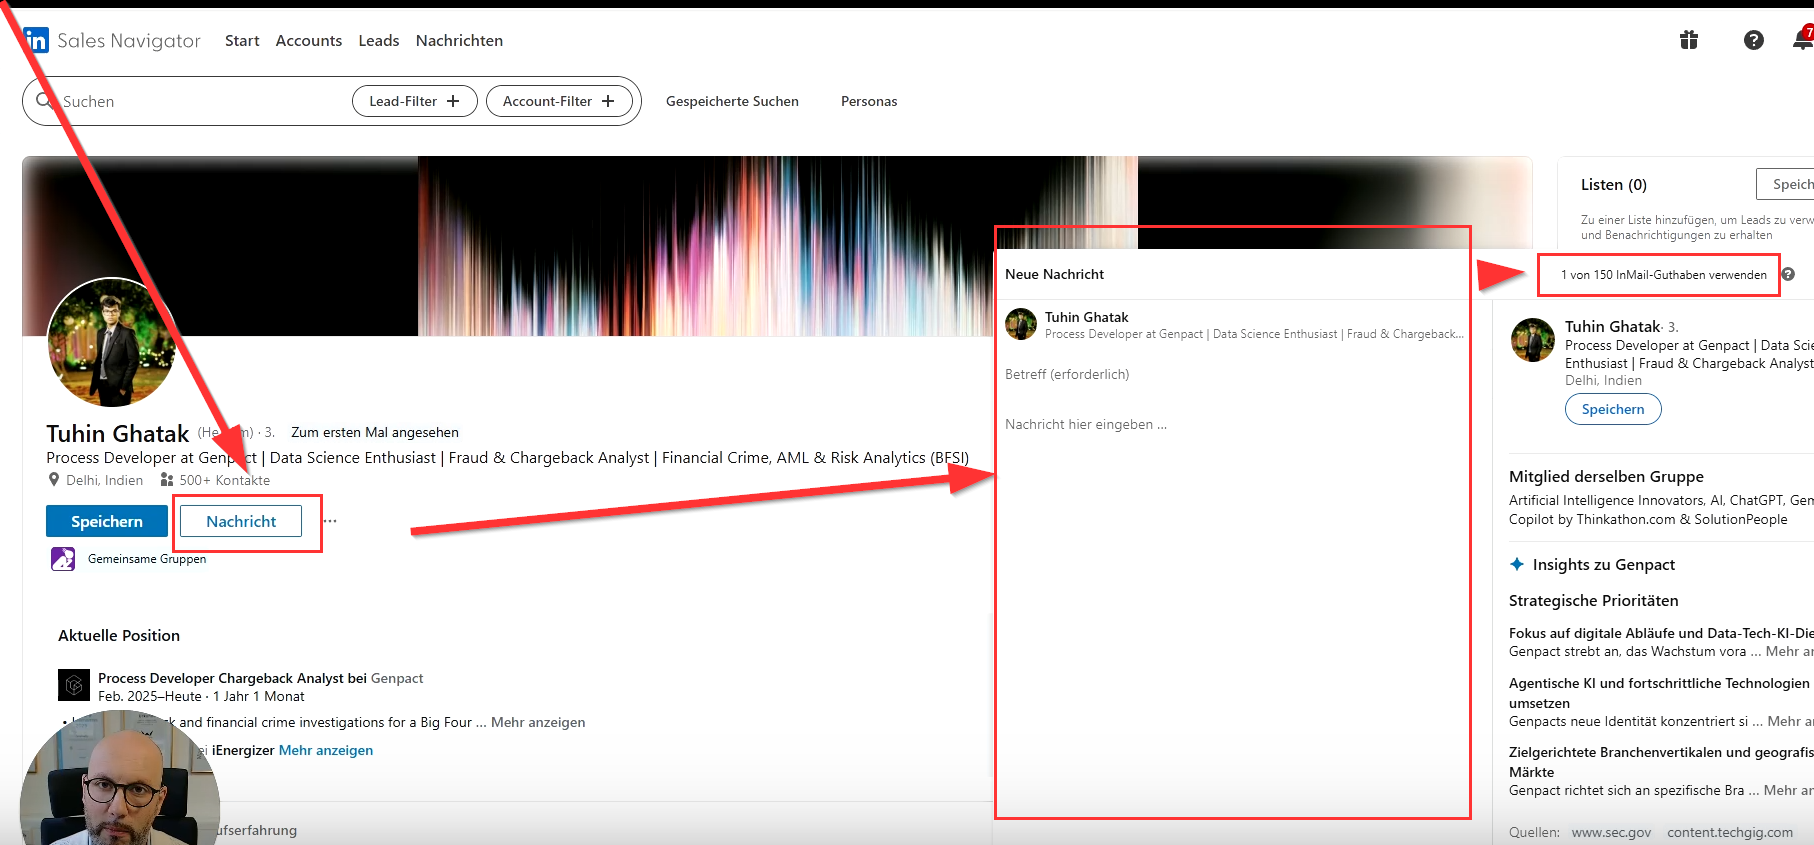Add a Lead-Filter

pos(415,101)
